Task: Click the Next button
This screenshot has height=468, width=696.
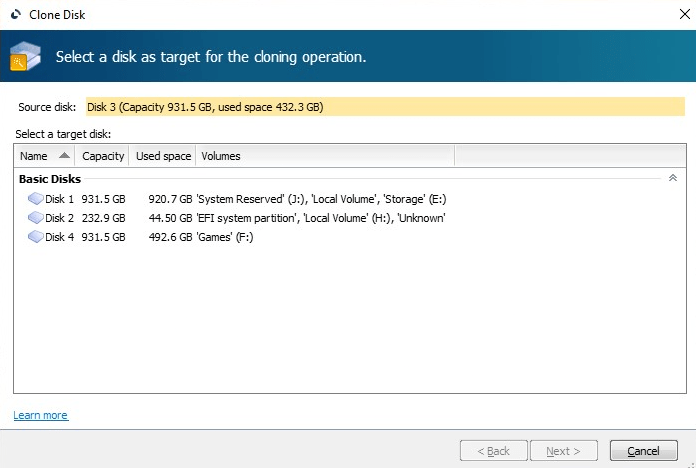Action: click(x=563, y=451)
